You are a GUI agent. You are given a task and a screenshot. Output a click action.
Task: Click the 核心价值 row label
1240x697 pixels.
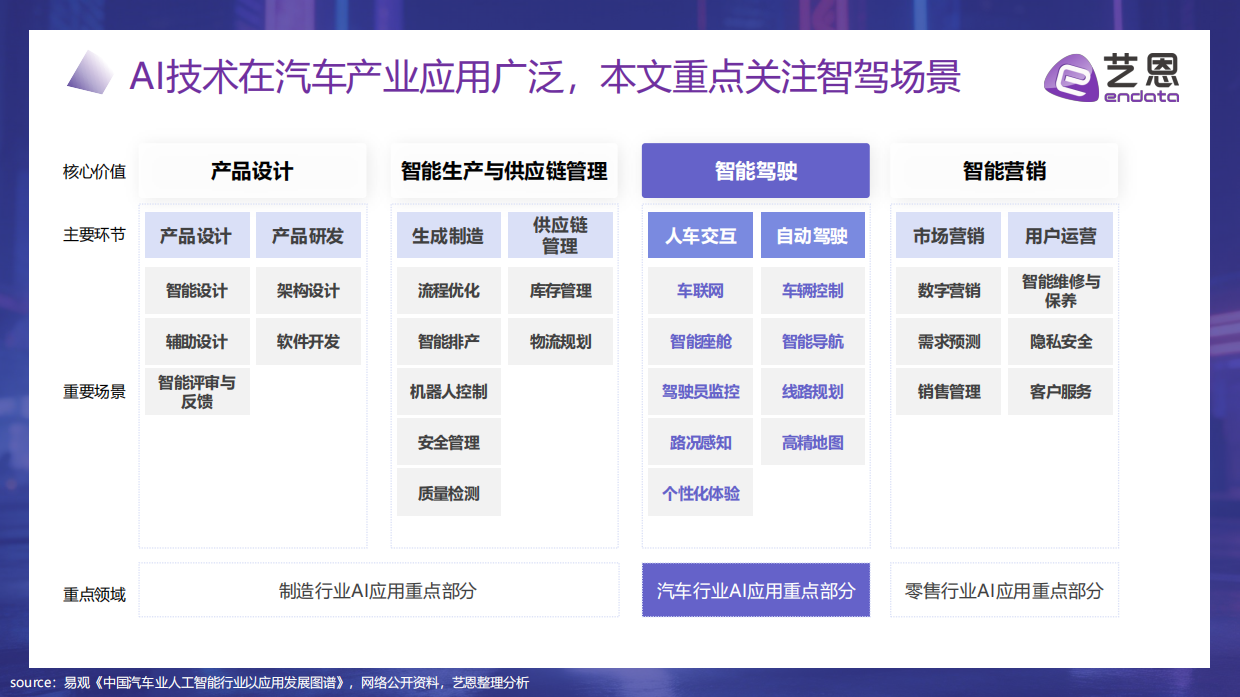pyautogui.click(x=93, y=170)
